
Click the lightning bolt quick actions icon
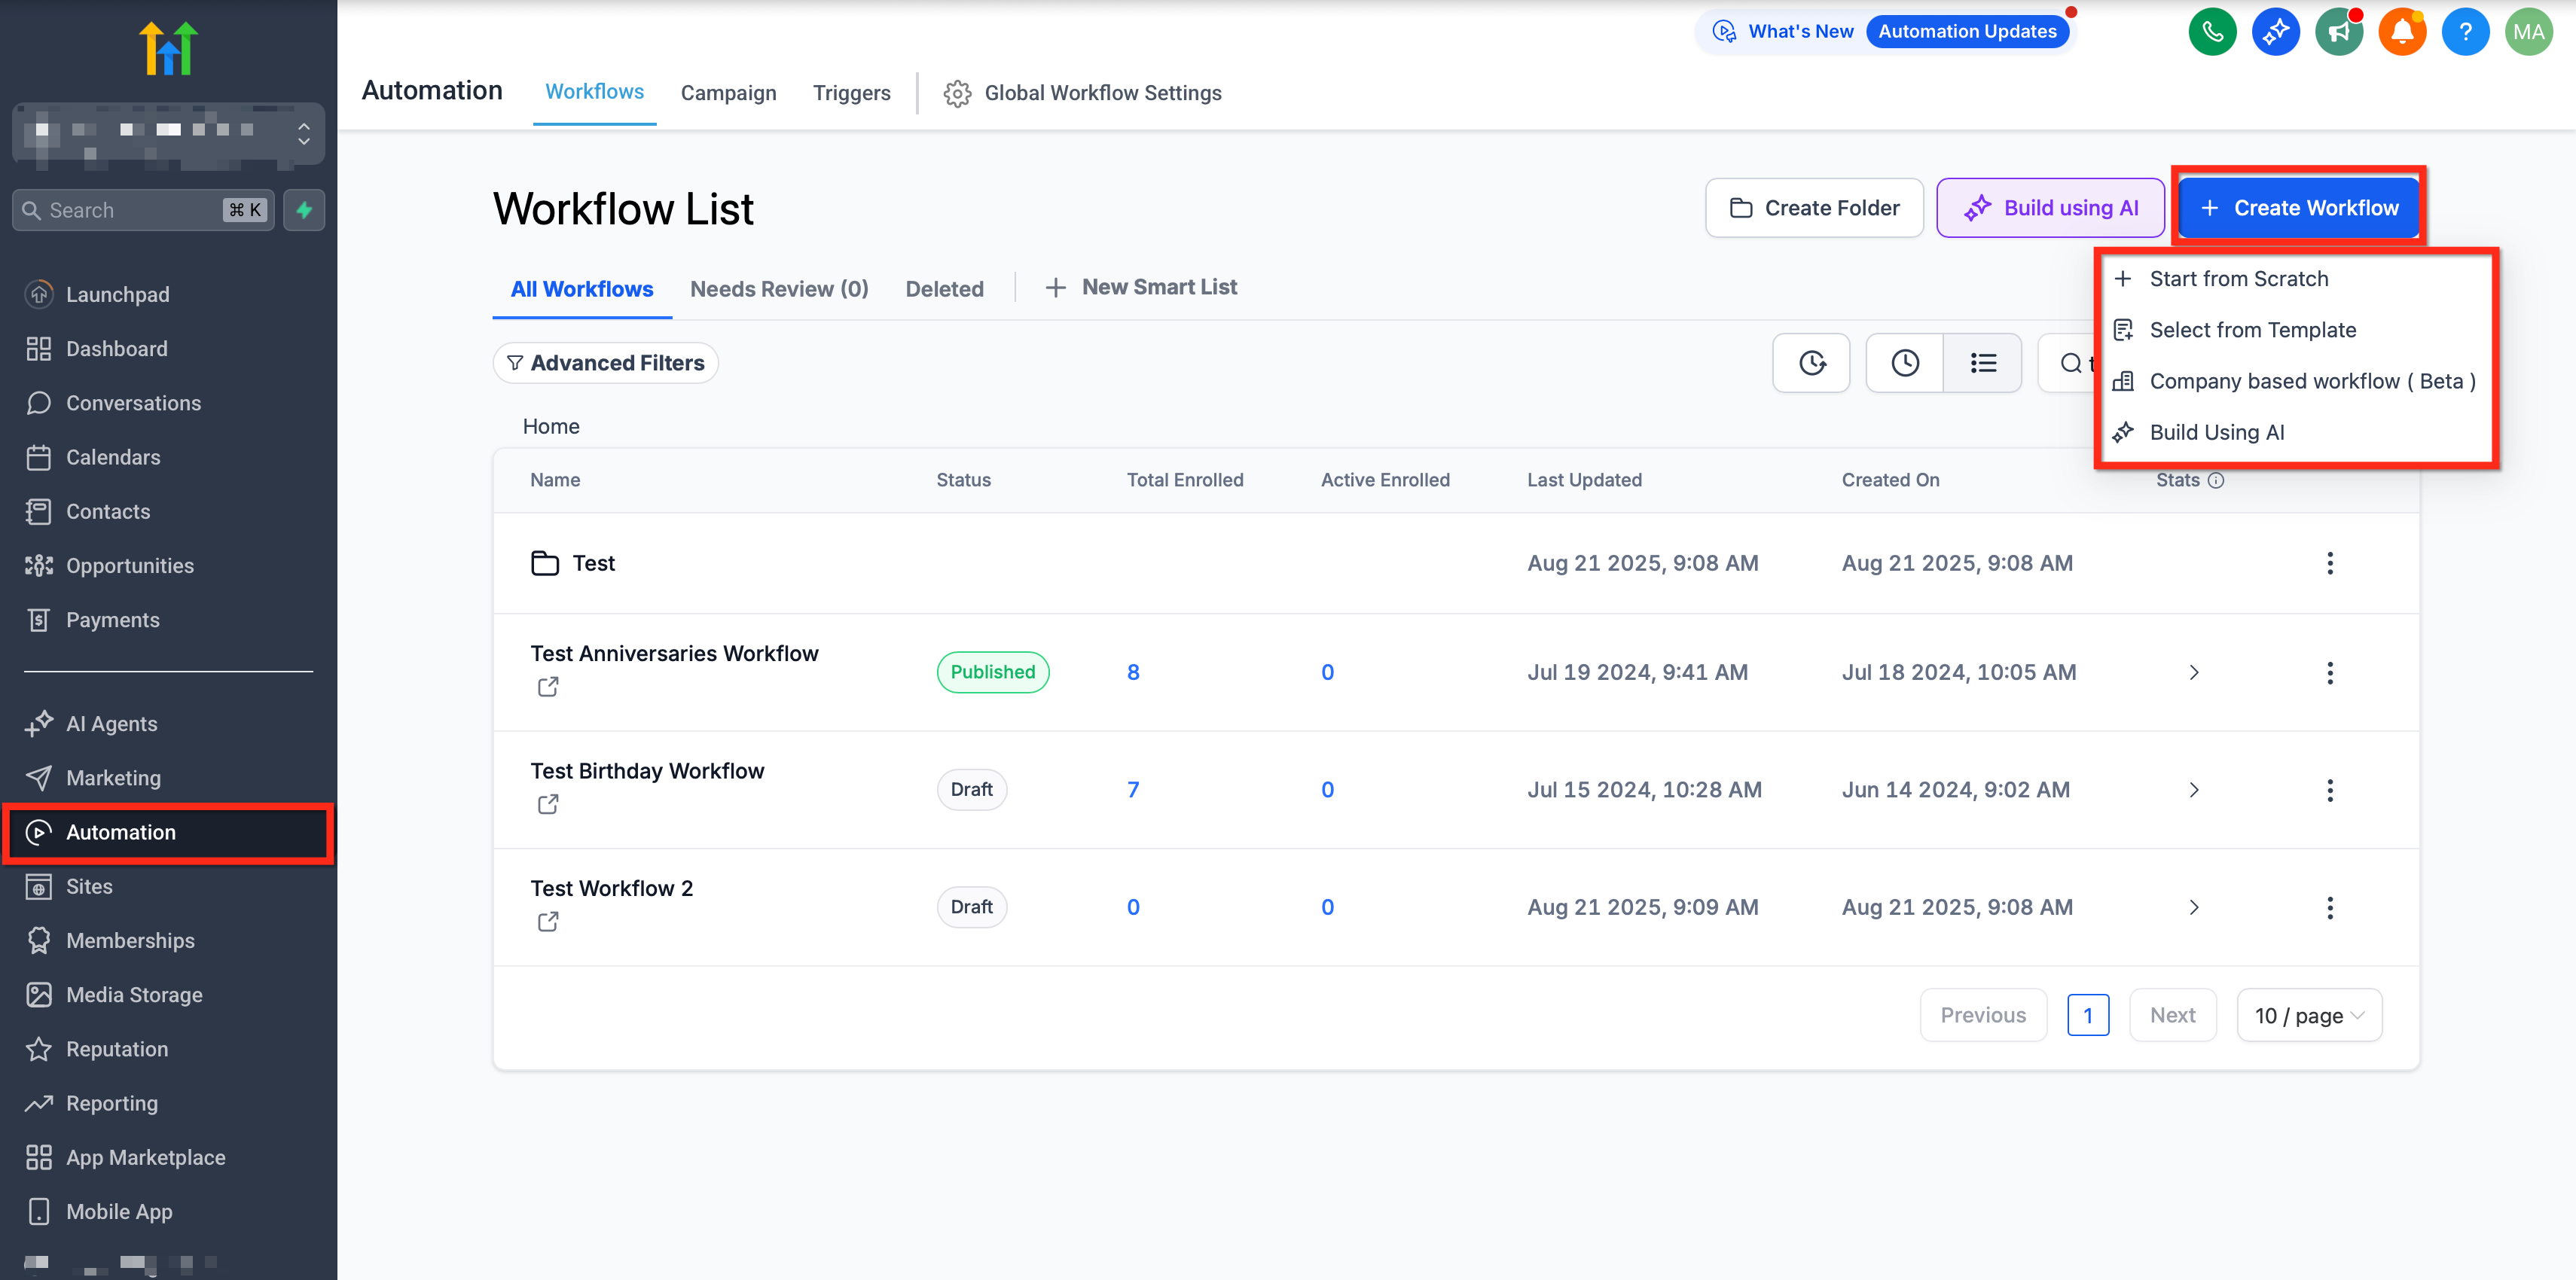(304, 210)
